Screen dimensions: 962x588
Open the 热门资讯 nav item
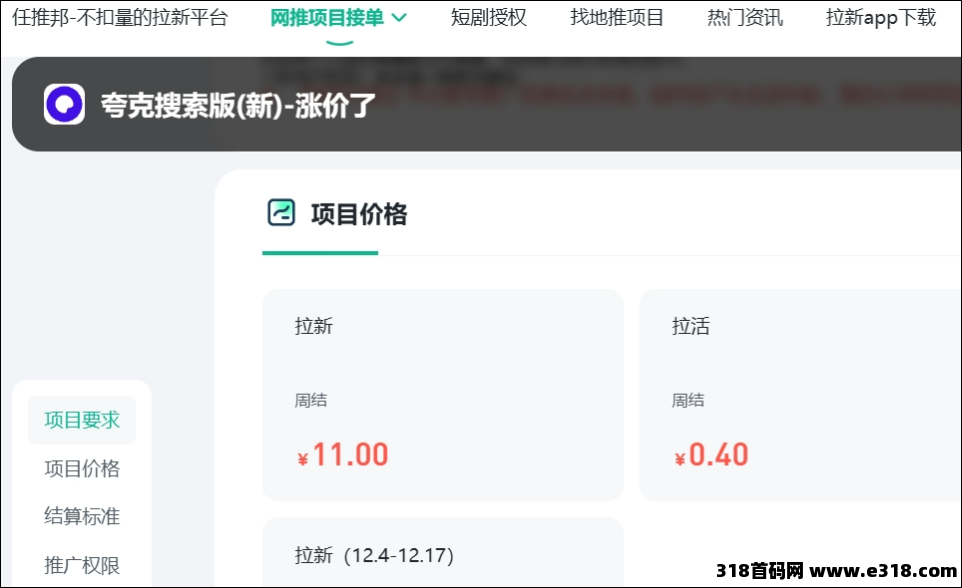click(745, 17)
